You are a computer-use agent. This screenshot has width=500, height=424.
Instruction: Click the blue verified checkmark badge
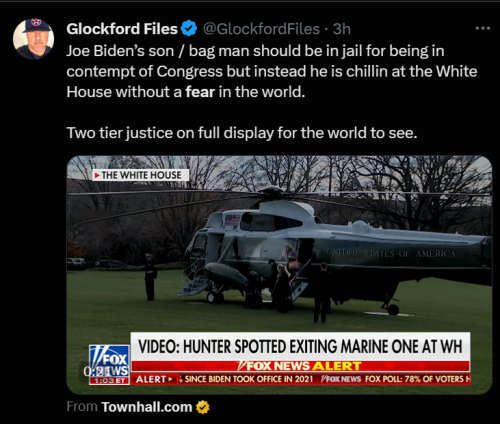[189, 29]
